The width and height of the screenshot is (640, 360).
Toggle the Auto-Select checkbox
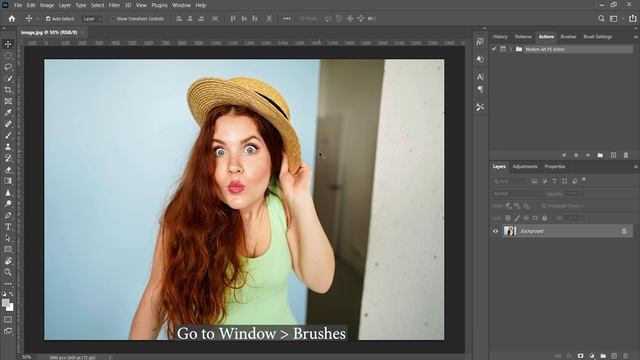click(x=48, y=19)
